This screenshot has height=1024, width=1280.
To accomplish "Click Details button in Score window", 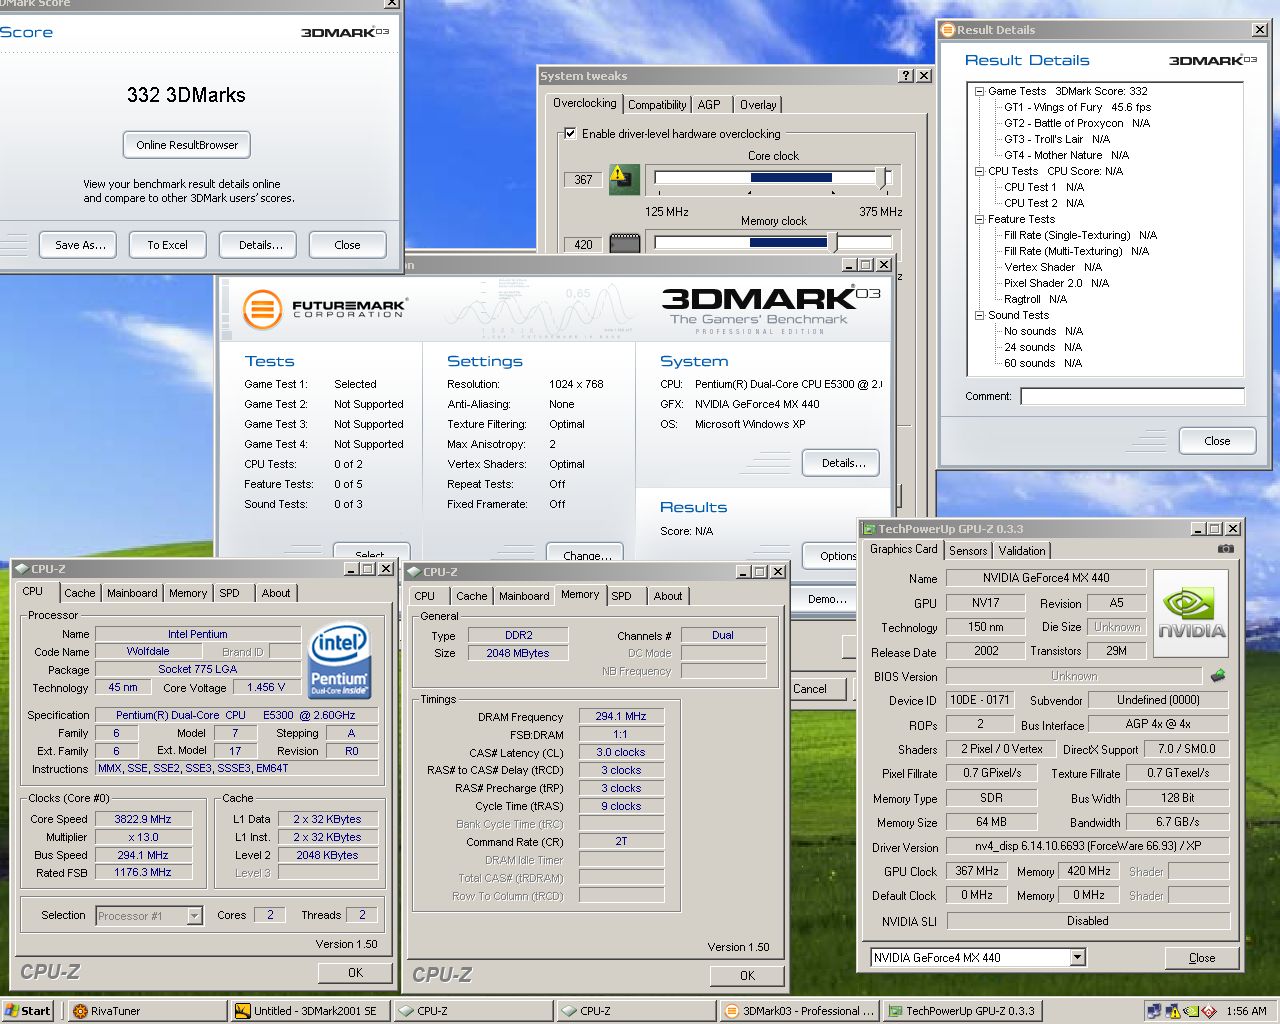I will 260,245.
